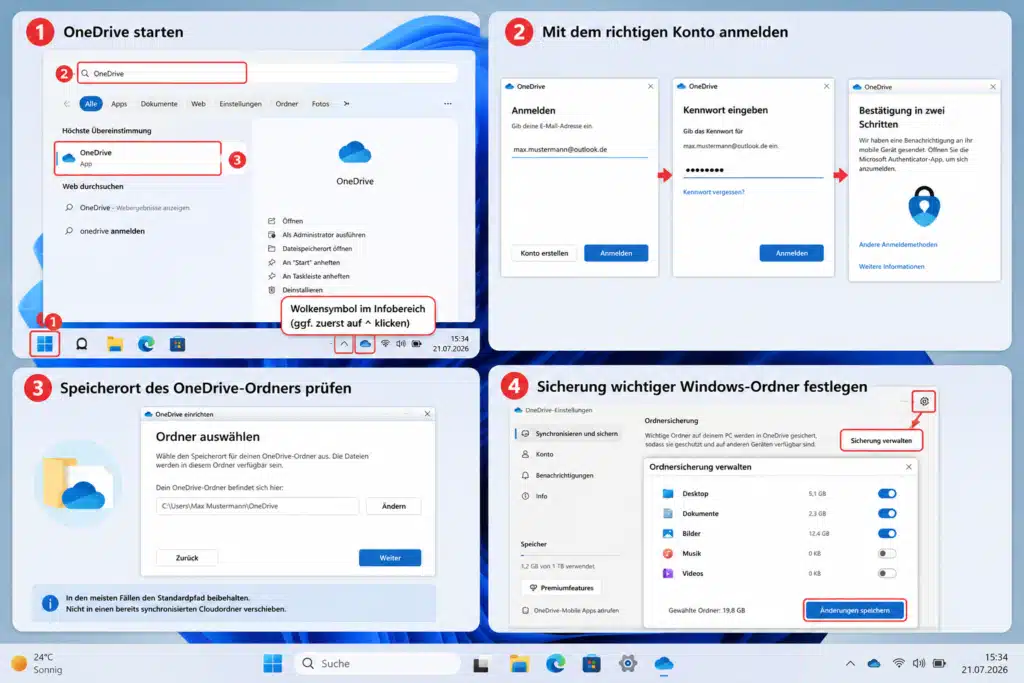This screenshot has height=683, width=1024.
Task: Click the Videos folder icon in Ordnersicherung
Action: 667,573
